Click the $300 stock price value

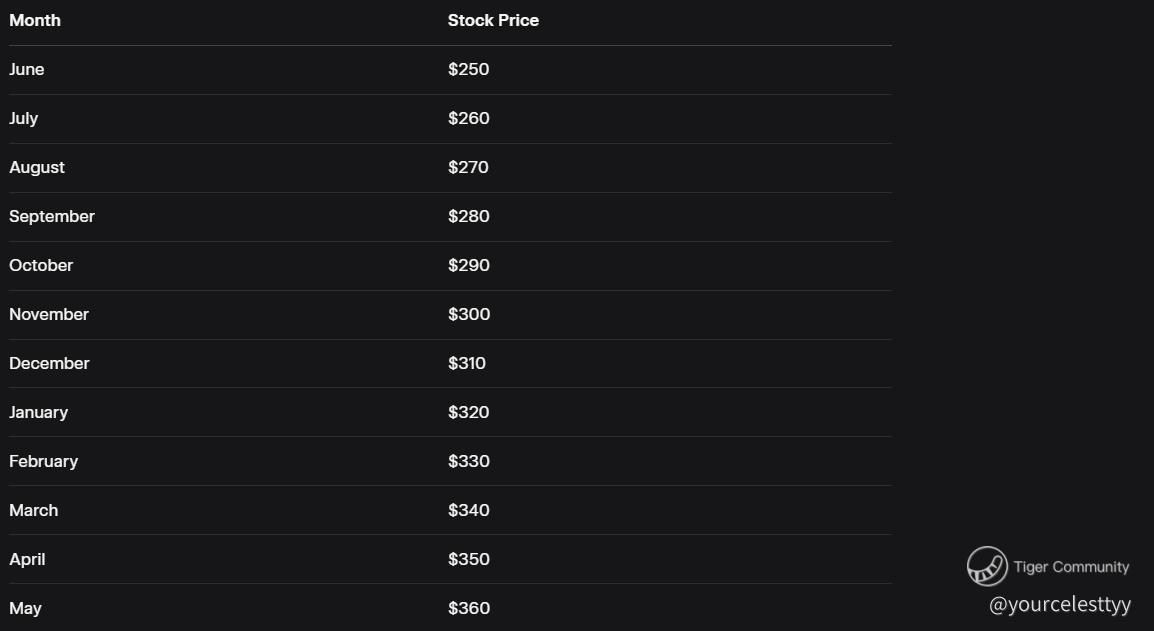[469, 314]
